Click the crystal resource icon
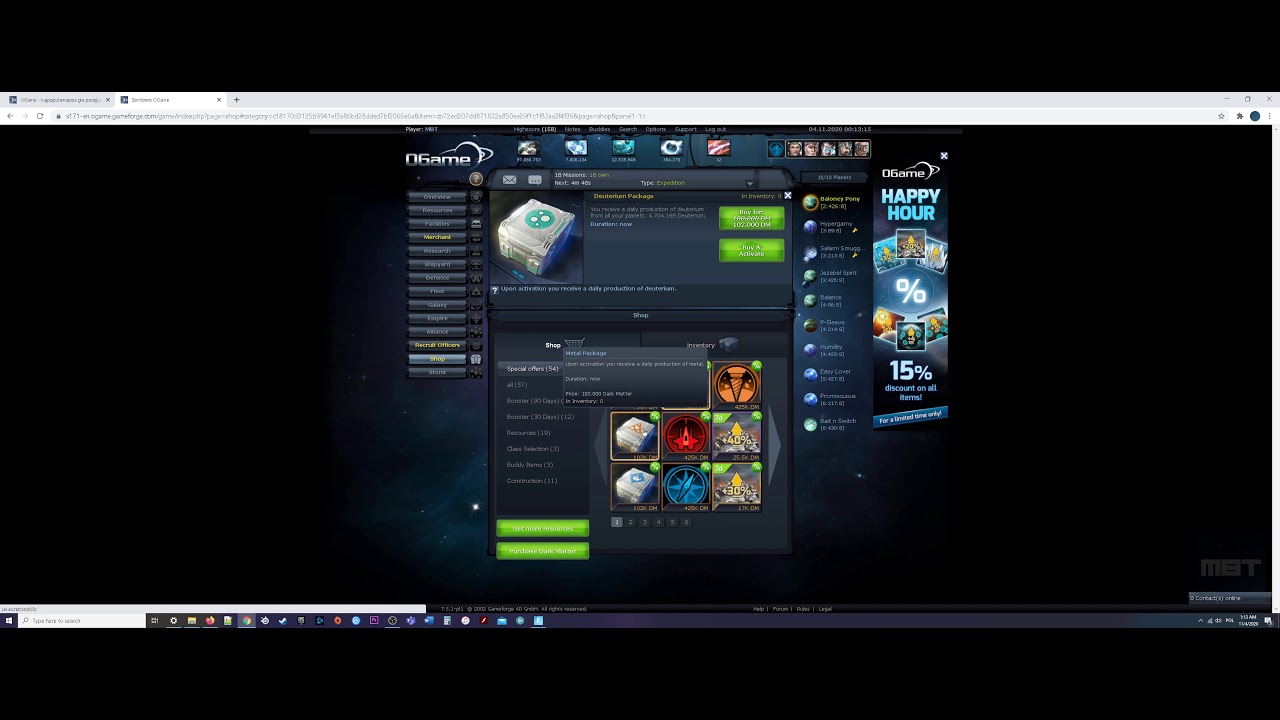The height and width of the screenshot is (720, 1280). click(576, 148)
